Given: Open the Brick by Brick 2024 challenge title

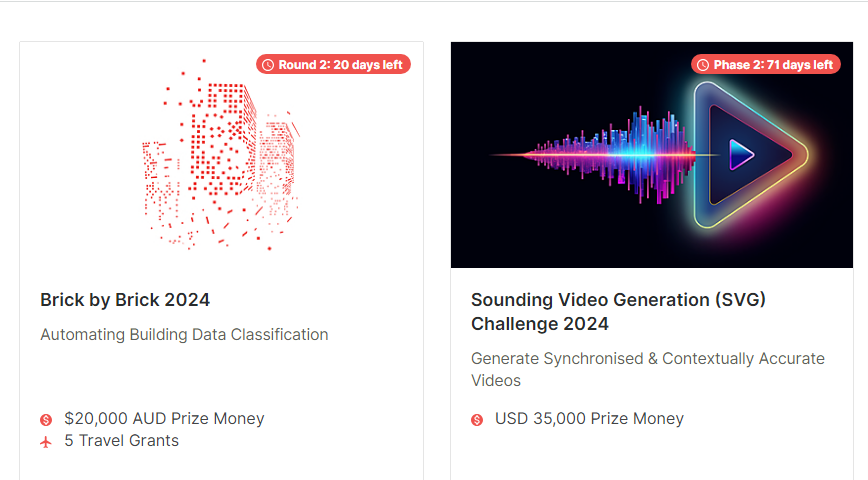Looking at the screenshot, I should [125, 300].
